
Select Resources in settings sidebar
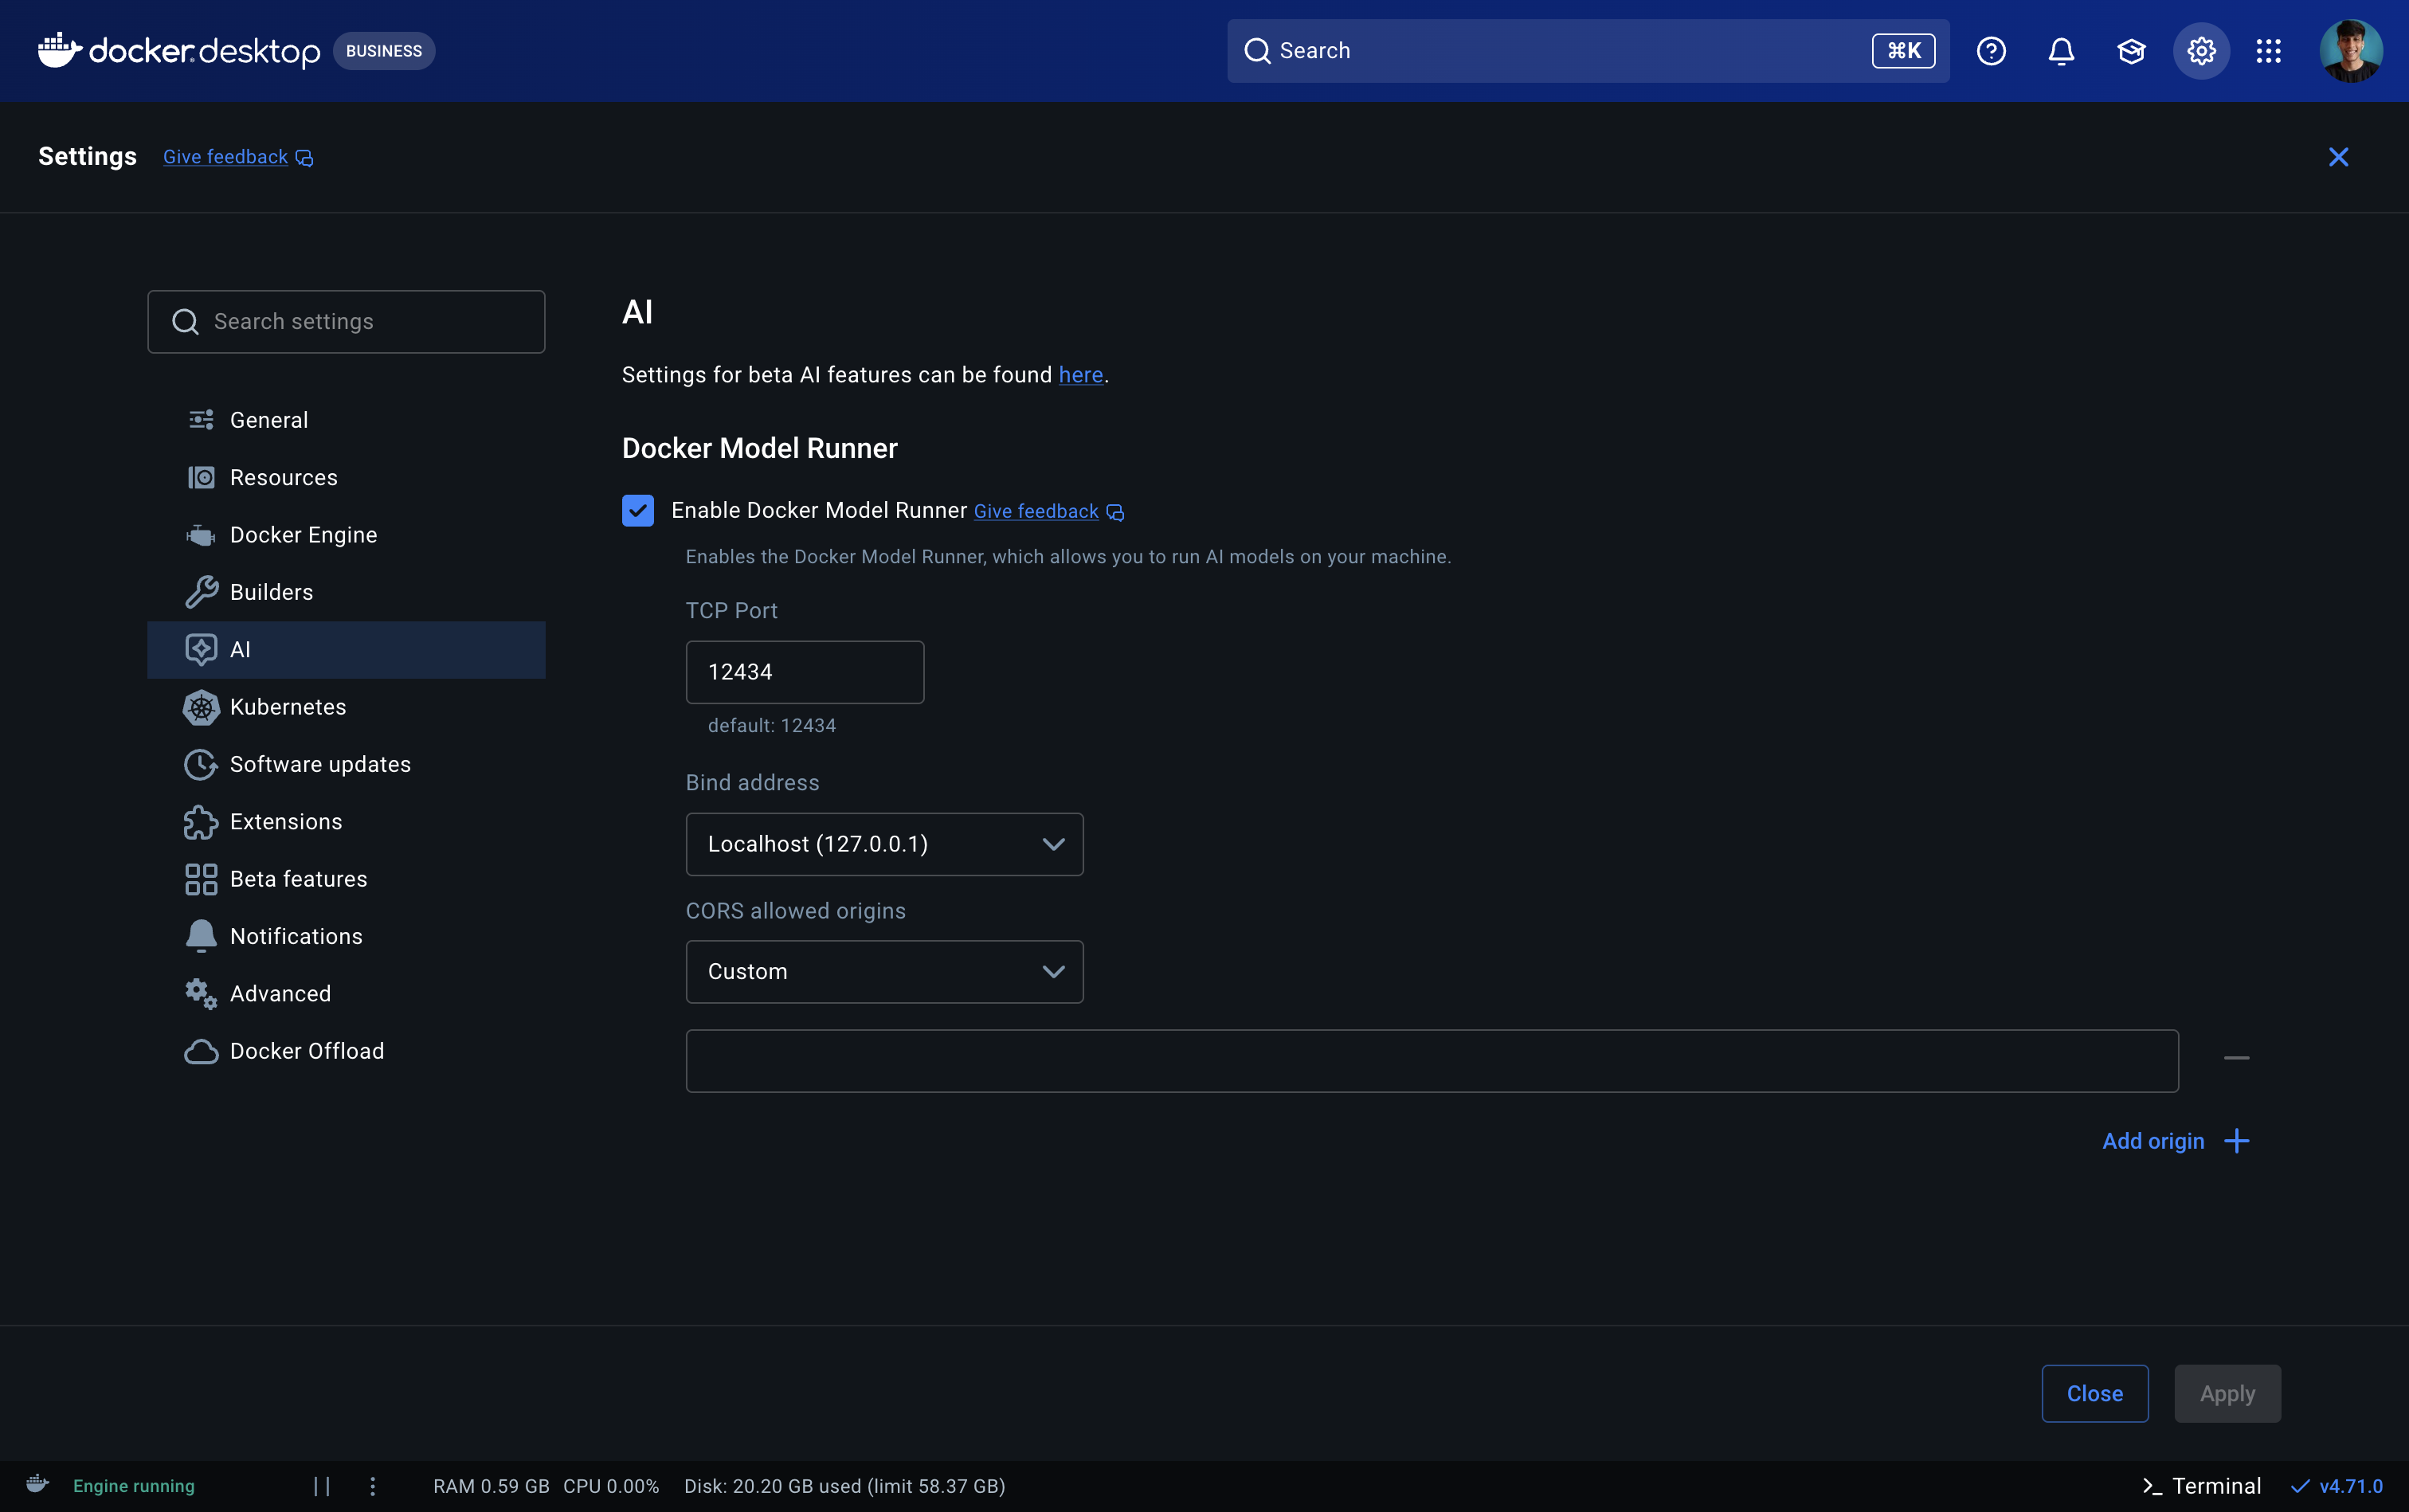(346, 478)
